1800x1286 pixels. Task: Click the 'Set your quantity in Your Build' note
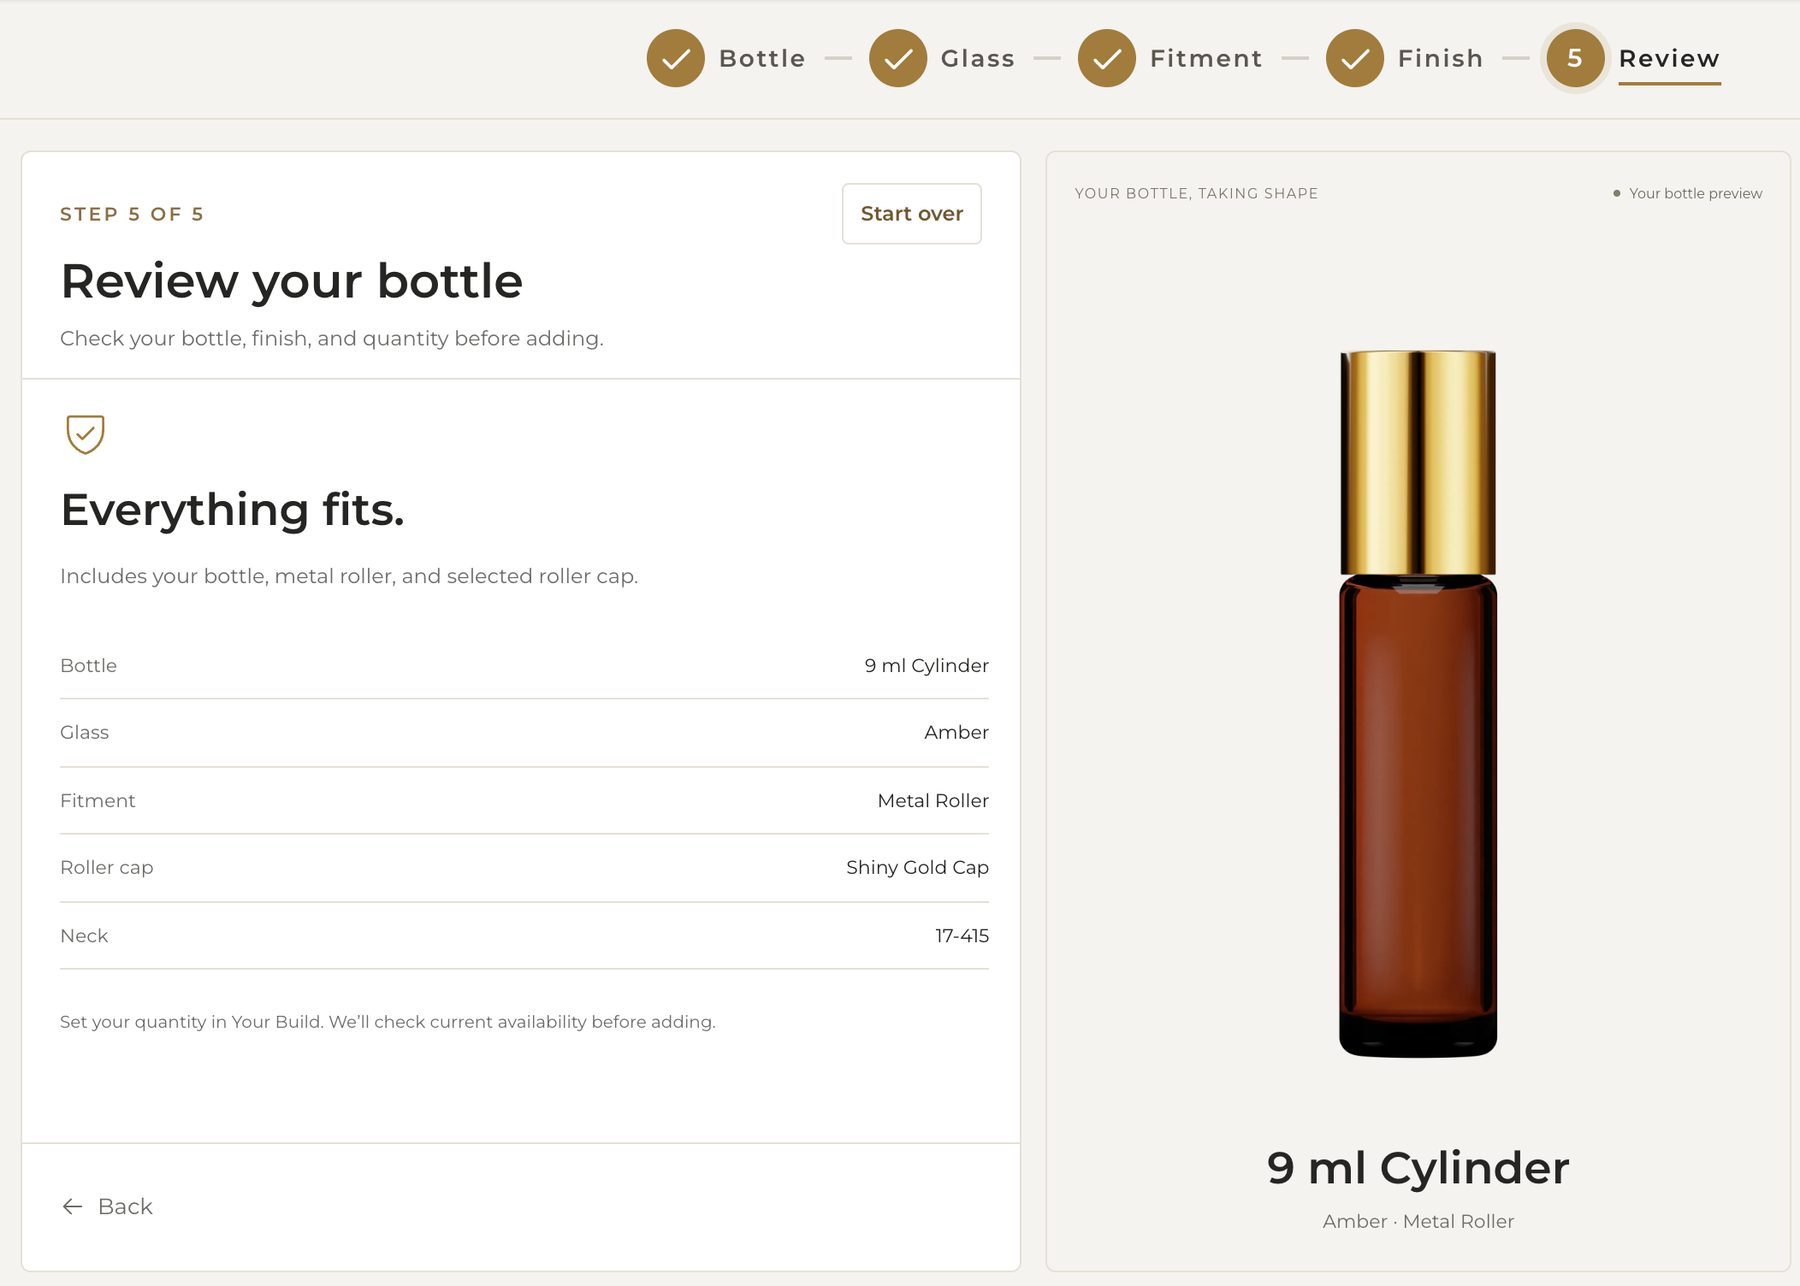pos(388,1021)
